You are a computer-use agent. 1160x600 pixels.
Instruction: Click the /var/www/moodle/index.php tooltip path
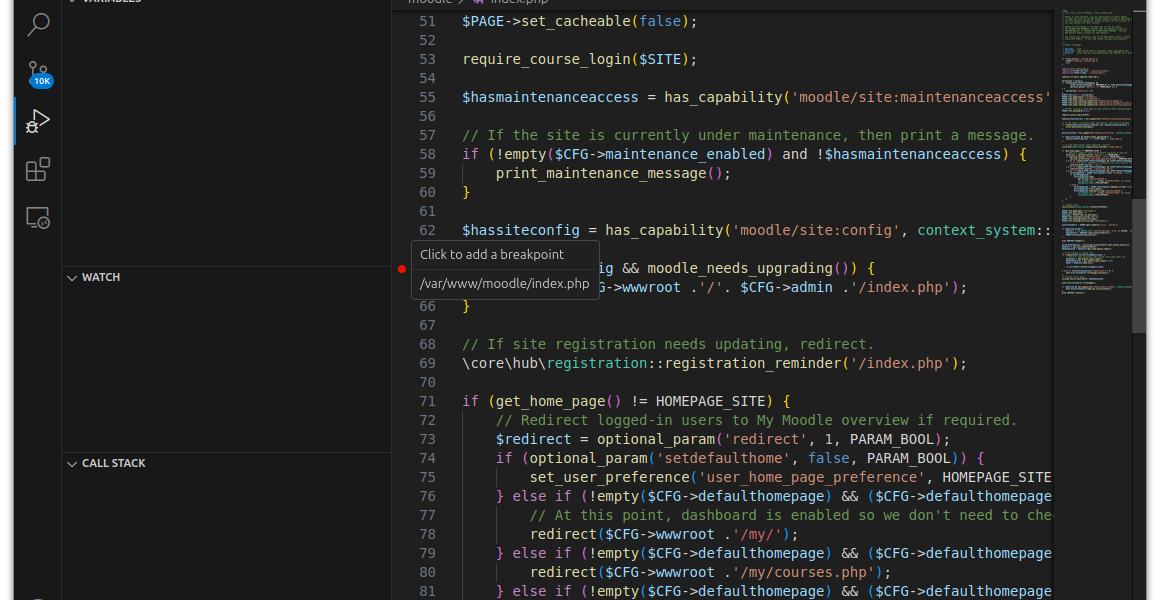click(505, 284)
